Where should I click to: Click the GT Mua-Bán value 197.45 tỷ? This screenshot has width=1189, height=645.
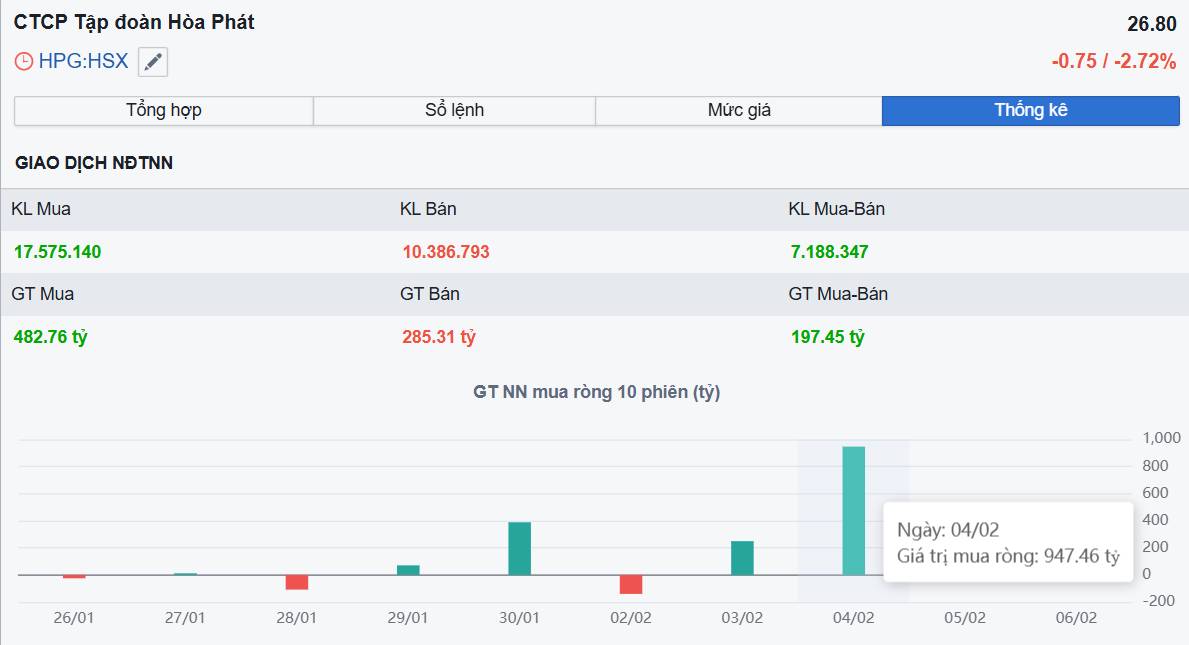click(827, 337)
